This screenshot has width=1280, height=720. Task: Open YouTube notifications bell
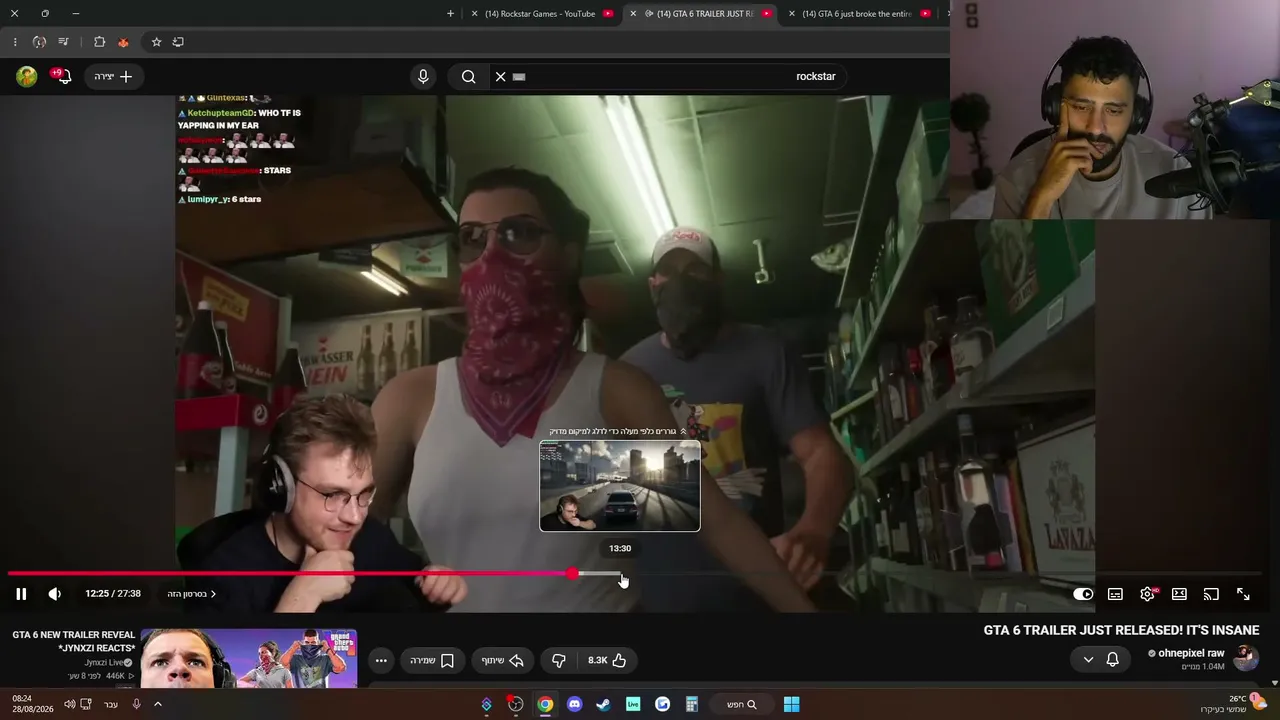coord(62,76)
